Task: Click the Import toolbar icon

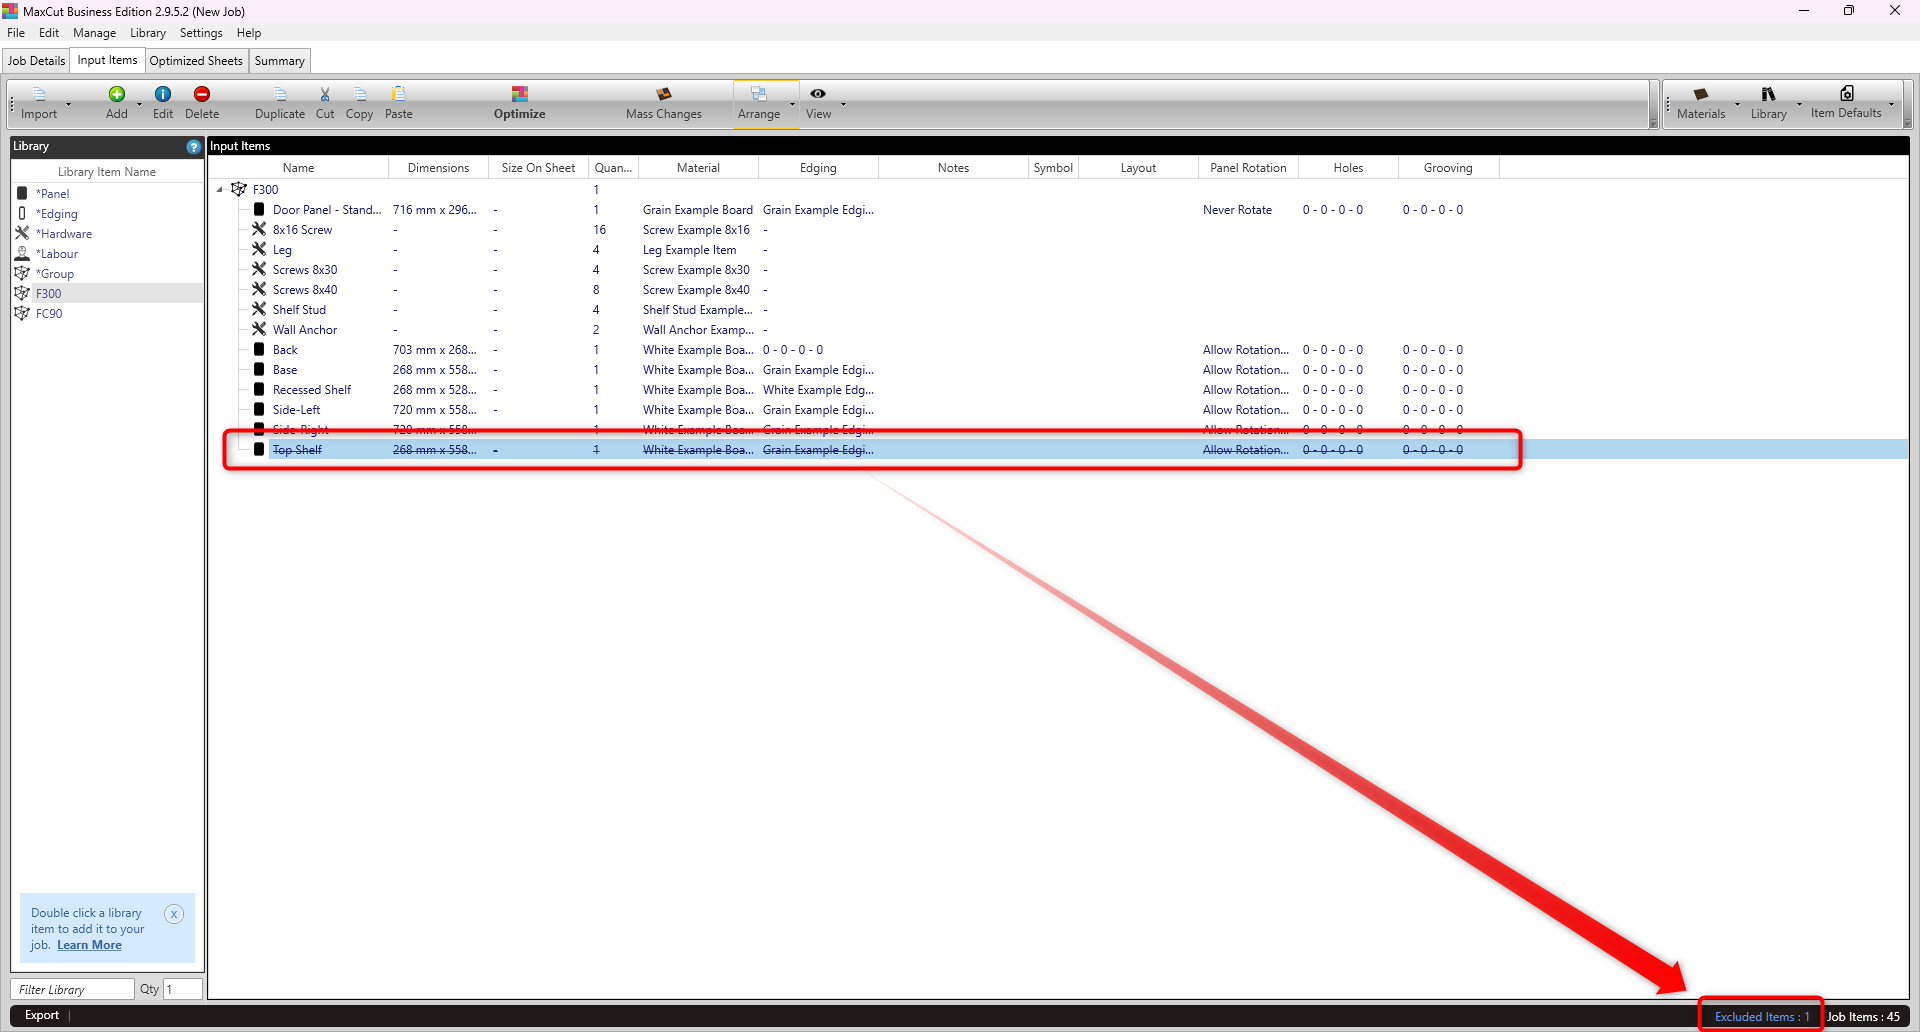Action: tap(39, 94)
